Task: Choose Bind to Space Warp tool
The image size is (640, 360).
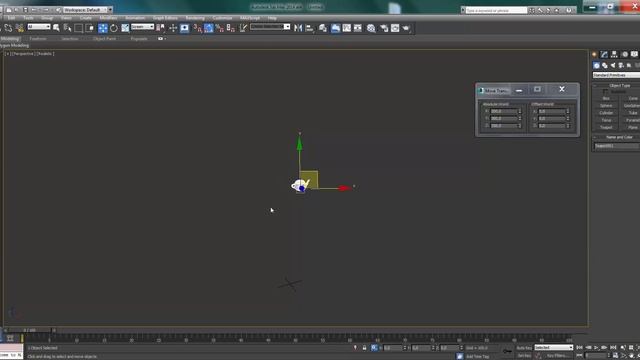Action: click(19, 28)
